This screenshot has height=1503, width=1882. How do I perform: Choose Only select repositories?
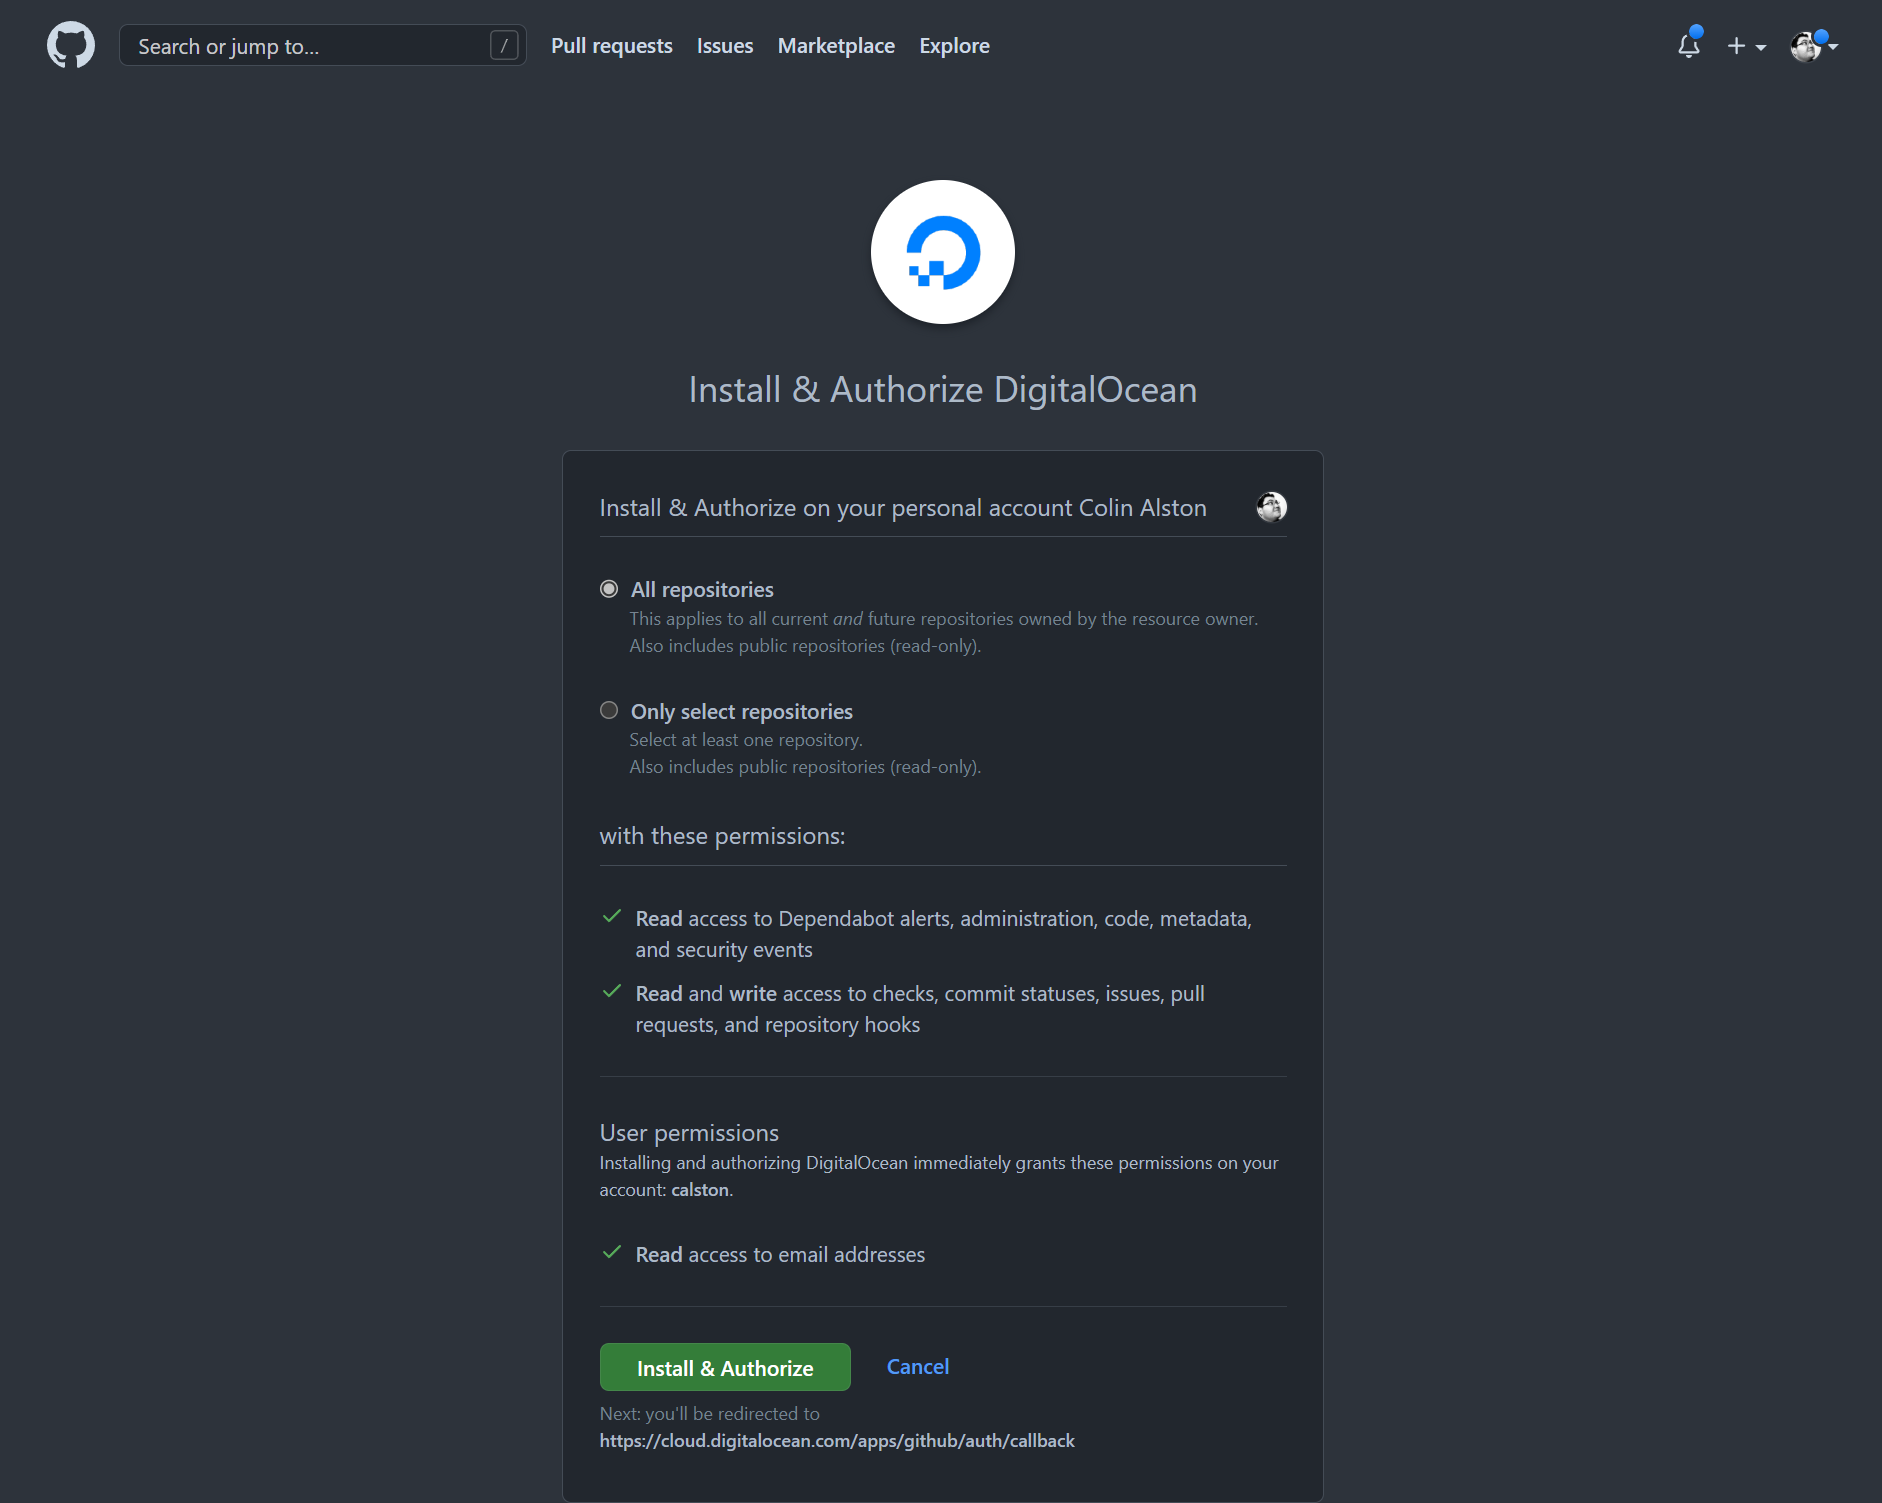coord(609,710)
